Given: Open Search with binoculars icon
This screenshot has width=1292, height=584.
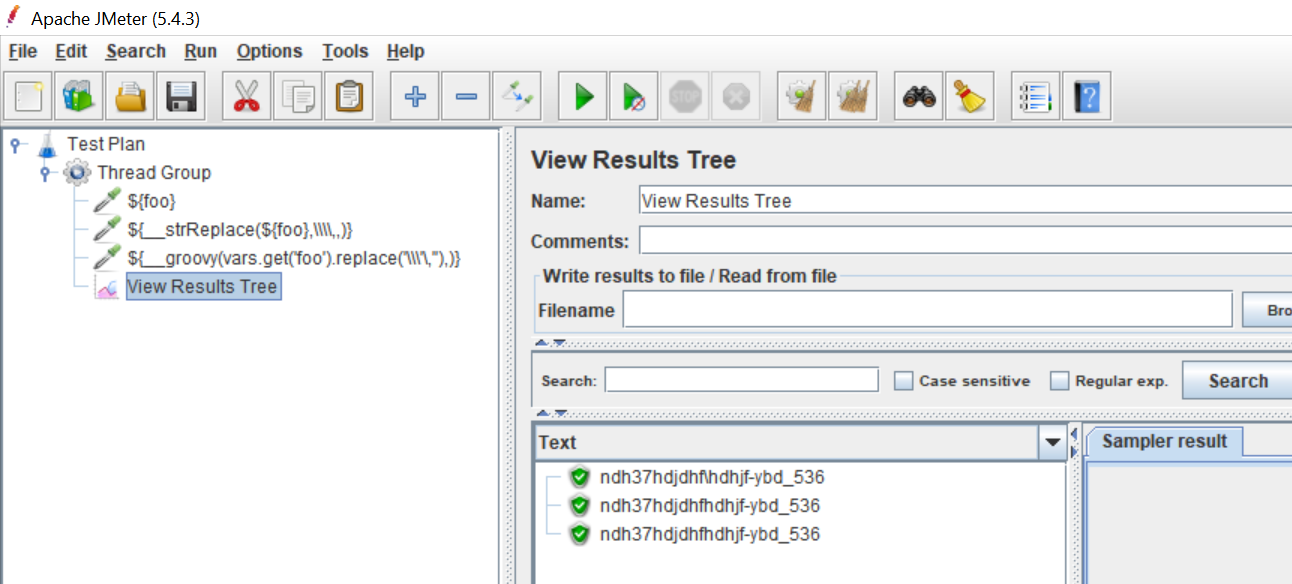Looking at the screenshot, I should coord(919,97).
